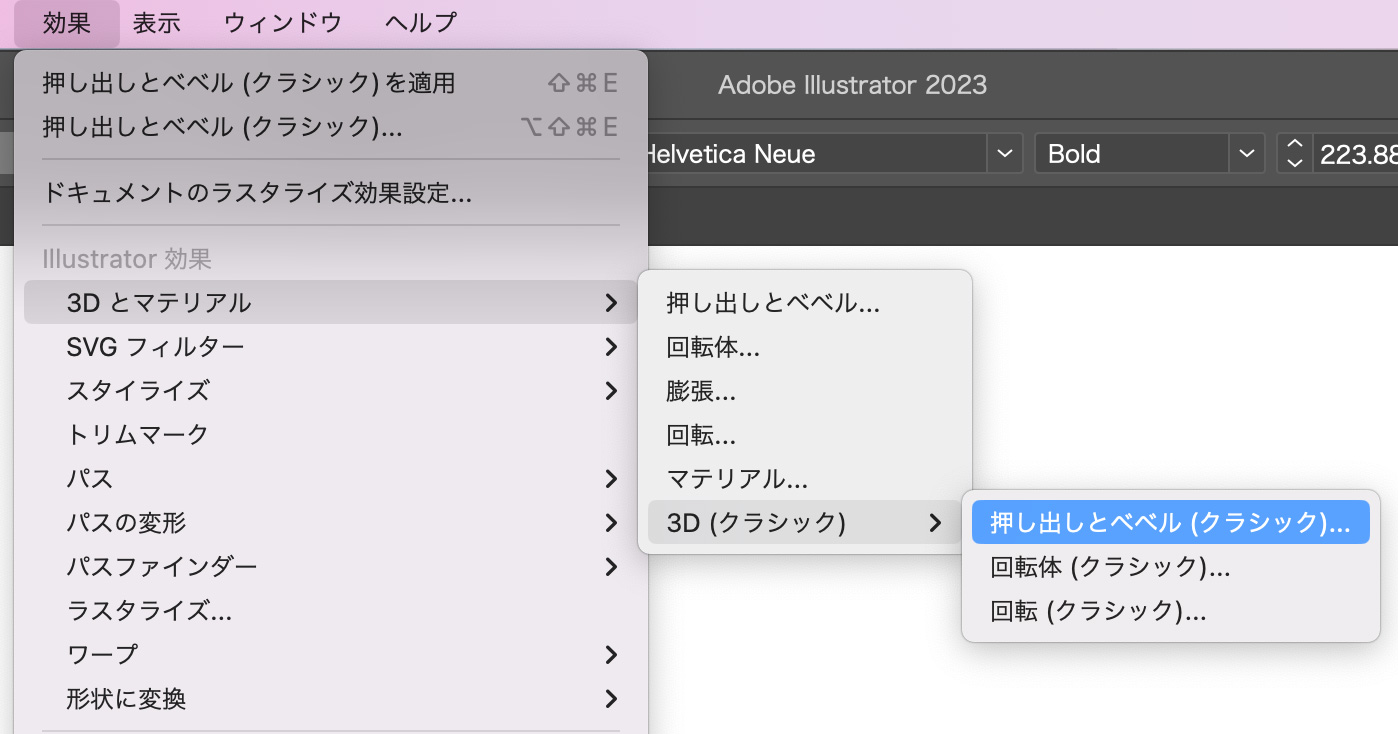Viewport: 1398px width, 734px height.
Task: Expand the ワープ submenu
Action: tap(331, 654)
